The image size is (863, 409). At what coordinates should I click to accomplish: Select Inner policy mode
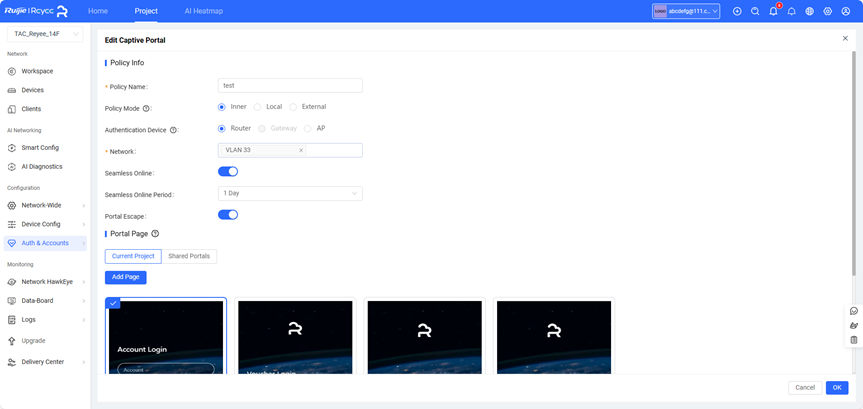pos(222,107)
